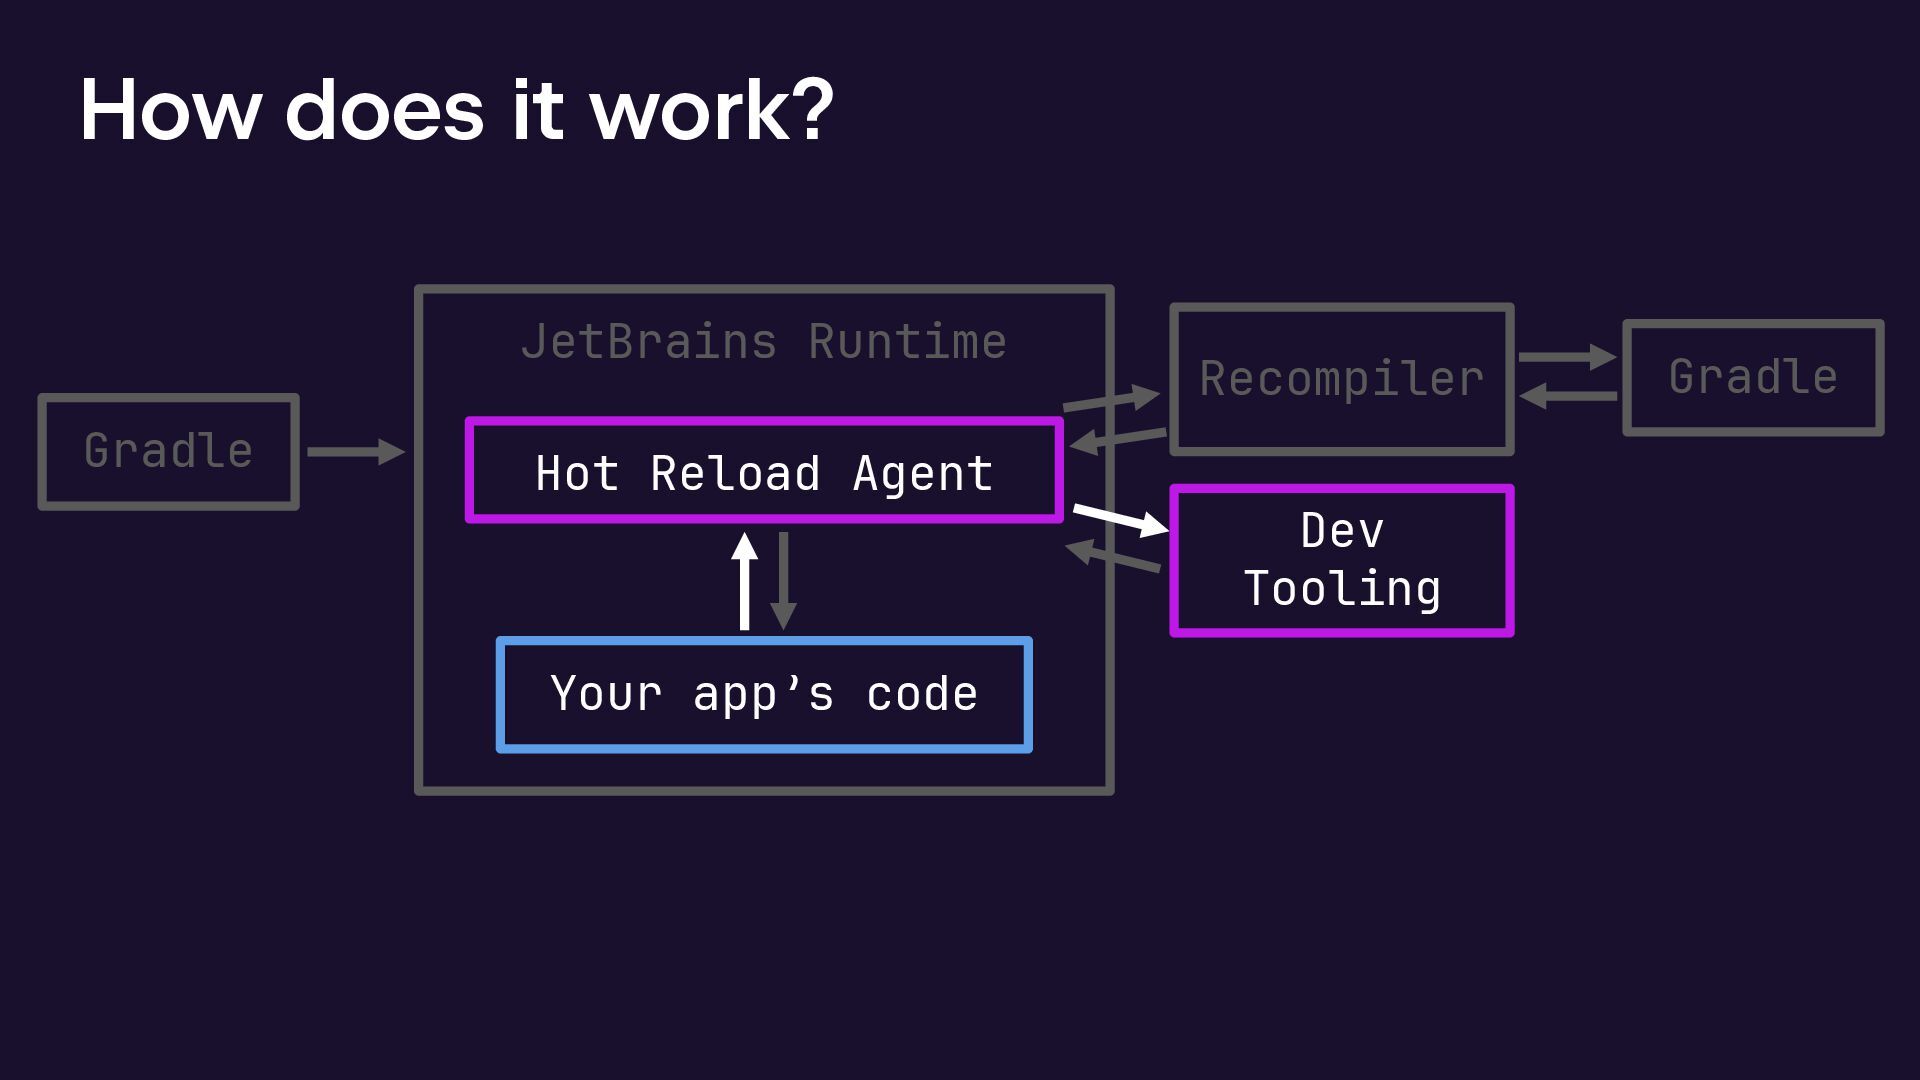Click the 'How does it work?' title
The width and height of the screenshot is (1920, 1080).
pyautogui.click(x=456, y=110)
